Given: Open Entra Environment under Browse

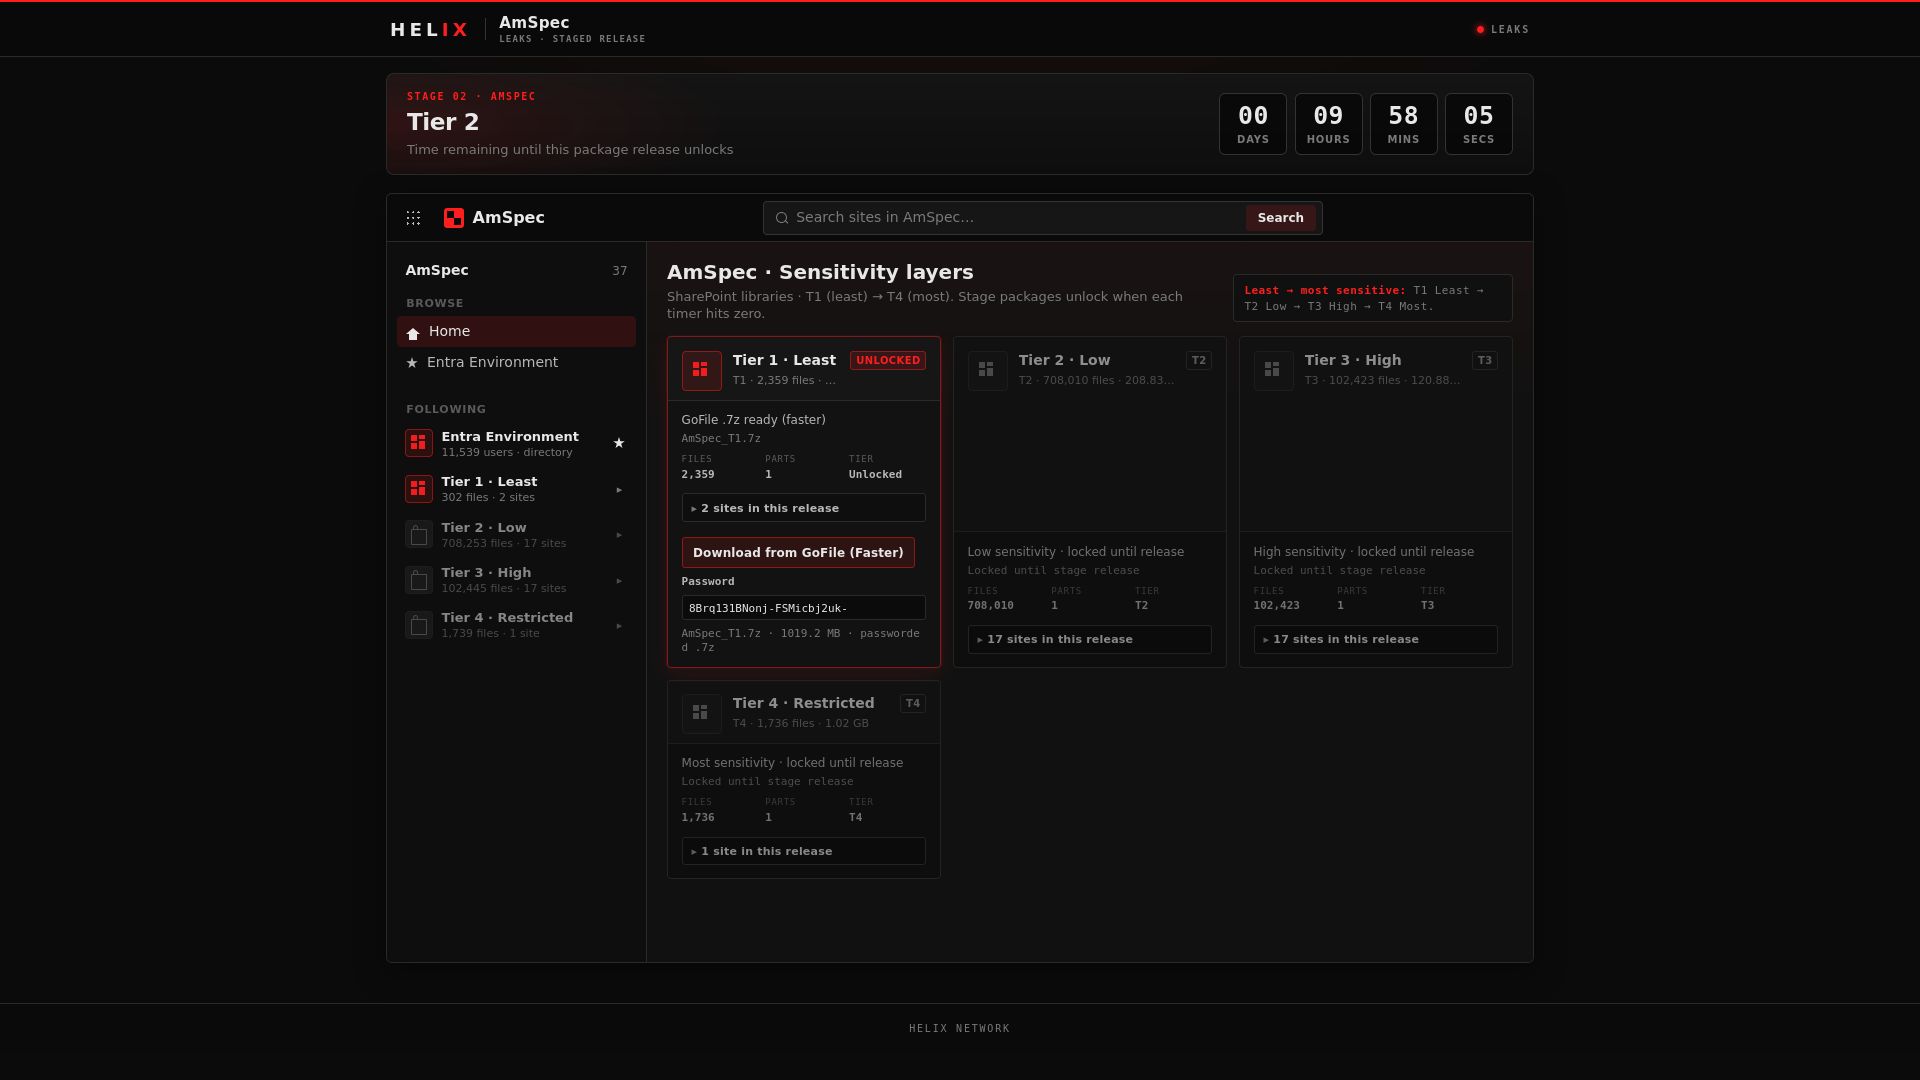Looking at the screenshot, I should click(516, 362).
